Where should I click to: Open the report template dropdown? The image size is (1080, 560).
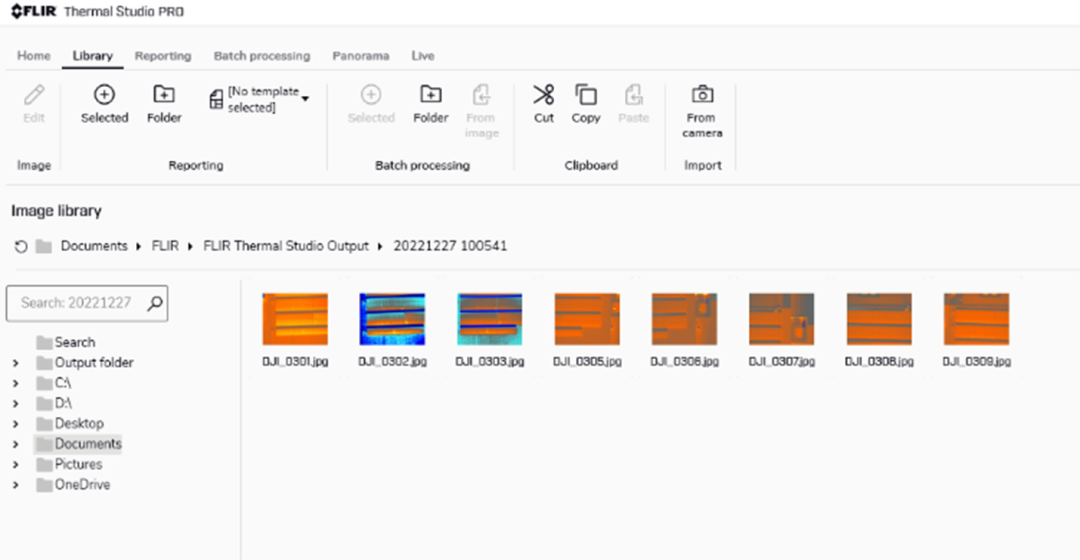305,98
